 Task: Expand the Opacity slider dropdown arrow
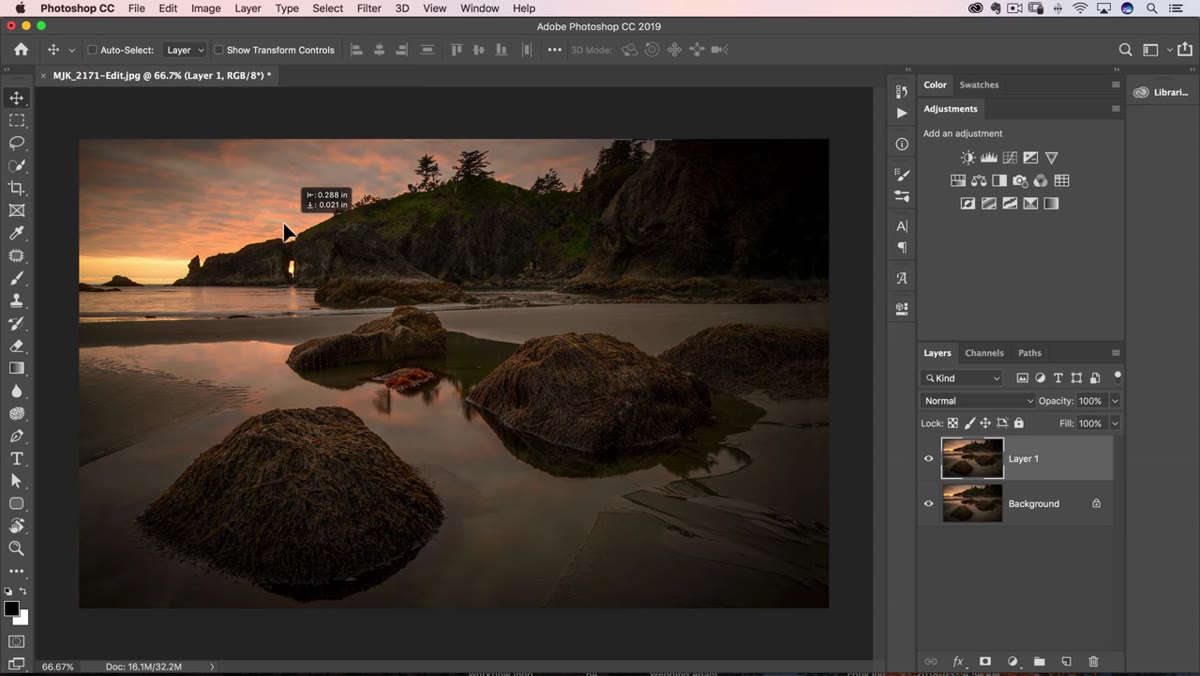click(x=1115, y=401)
